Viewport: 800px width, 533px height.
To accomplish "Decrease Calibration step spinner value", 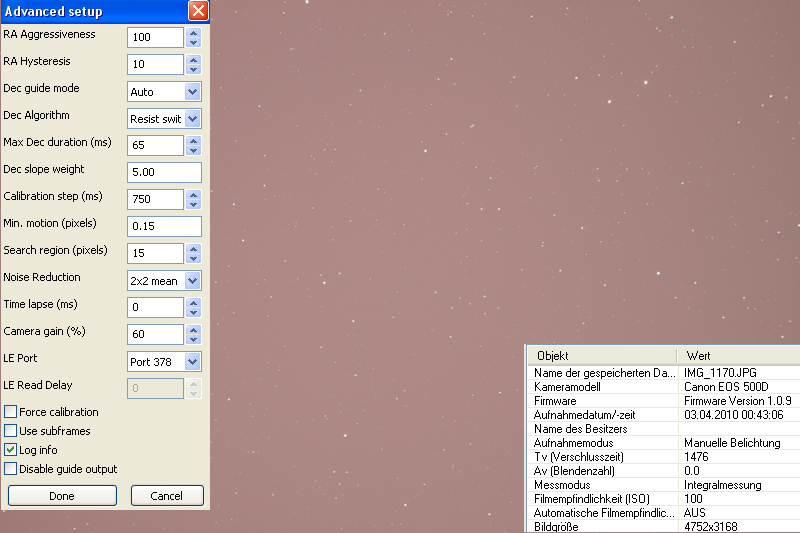I will pos(194,204).
